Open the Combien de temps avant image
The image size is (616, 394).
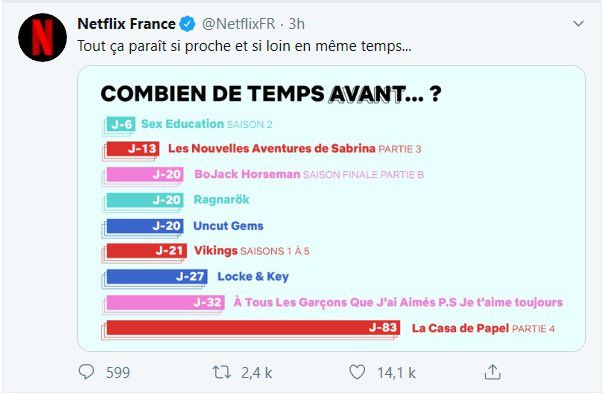332,208
